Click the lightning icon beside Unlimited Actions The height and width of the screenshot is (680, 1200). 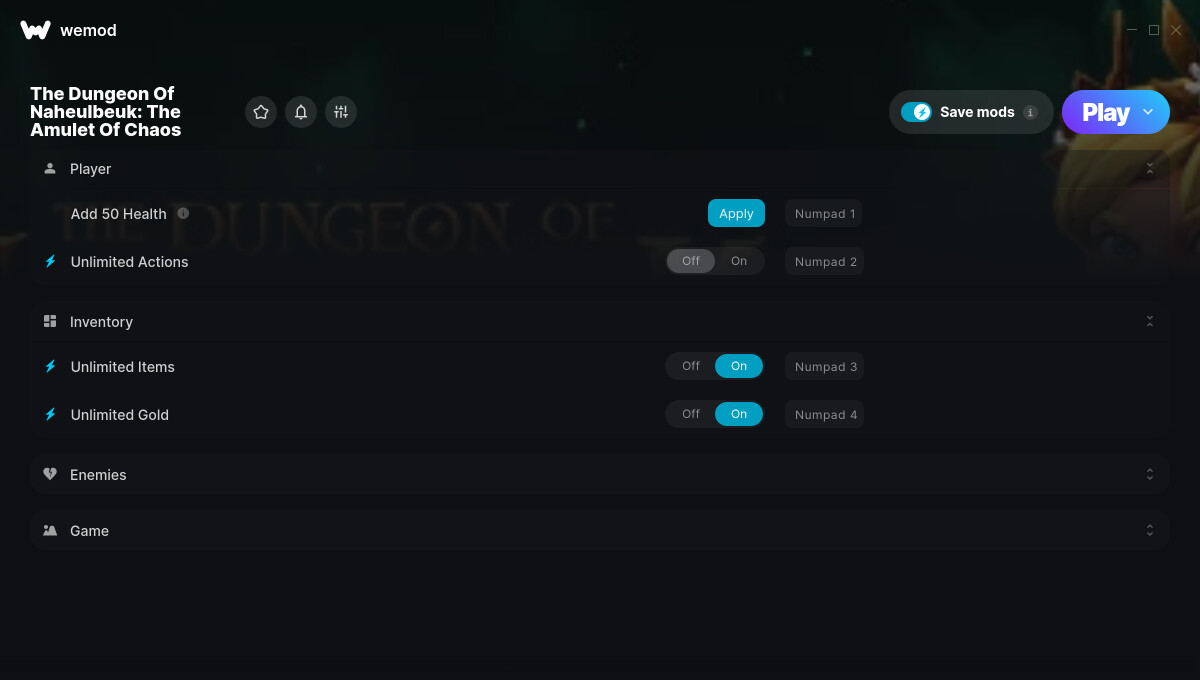50,261
